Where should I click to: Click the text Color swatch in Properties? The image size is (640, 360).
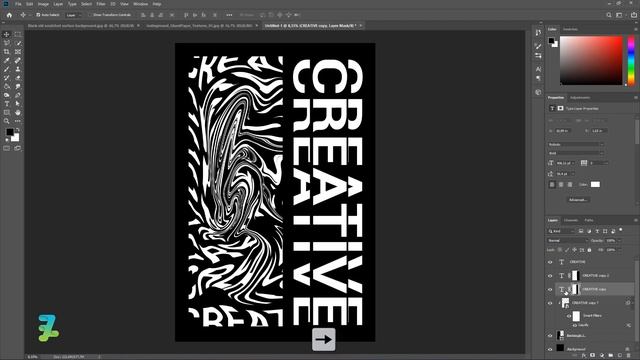tap(595, 184)
